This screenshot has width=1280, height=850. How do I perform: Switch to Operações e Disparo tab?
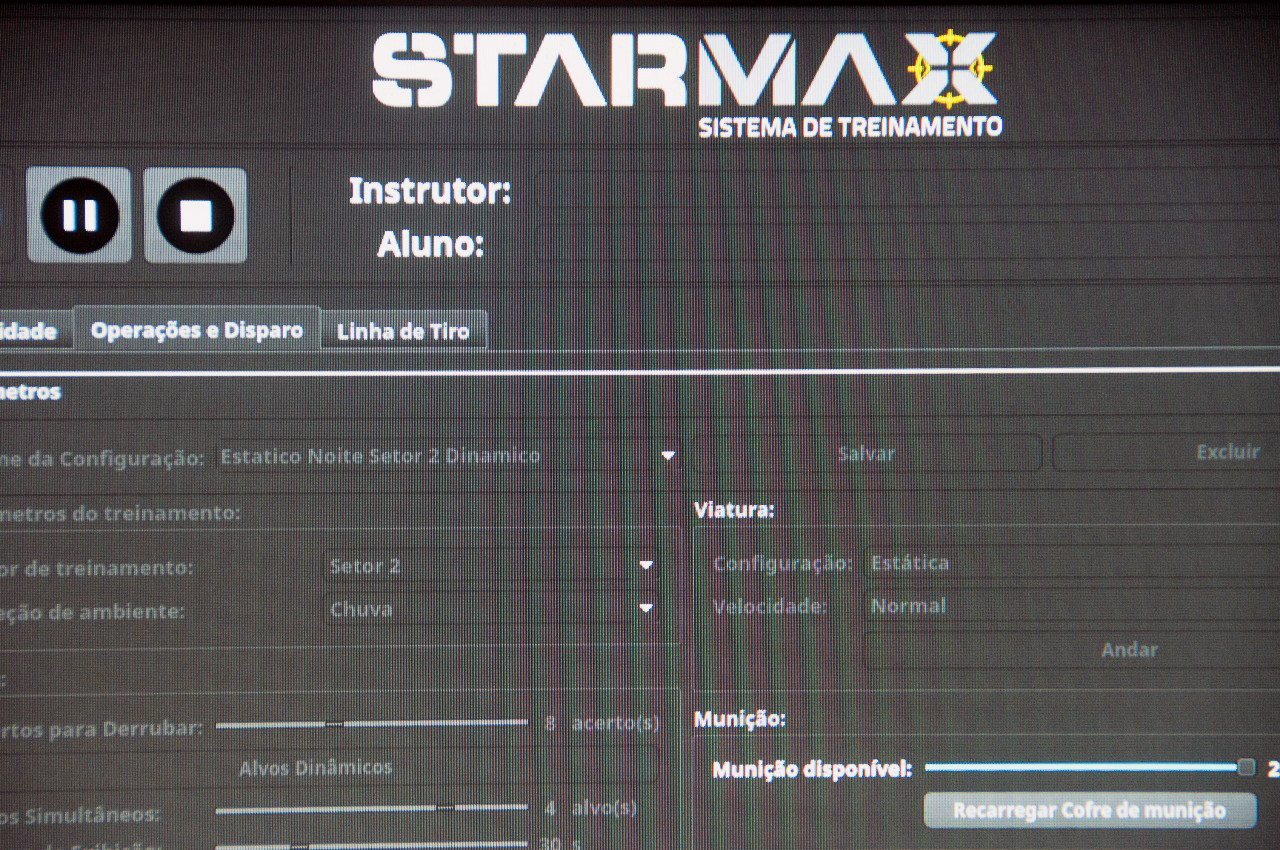[x=197, y=329]
